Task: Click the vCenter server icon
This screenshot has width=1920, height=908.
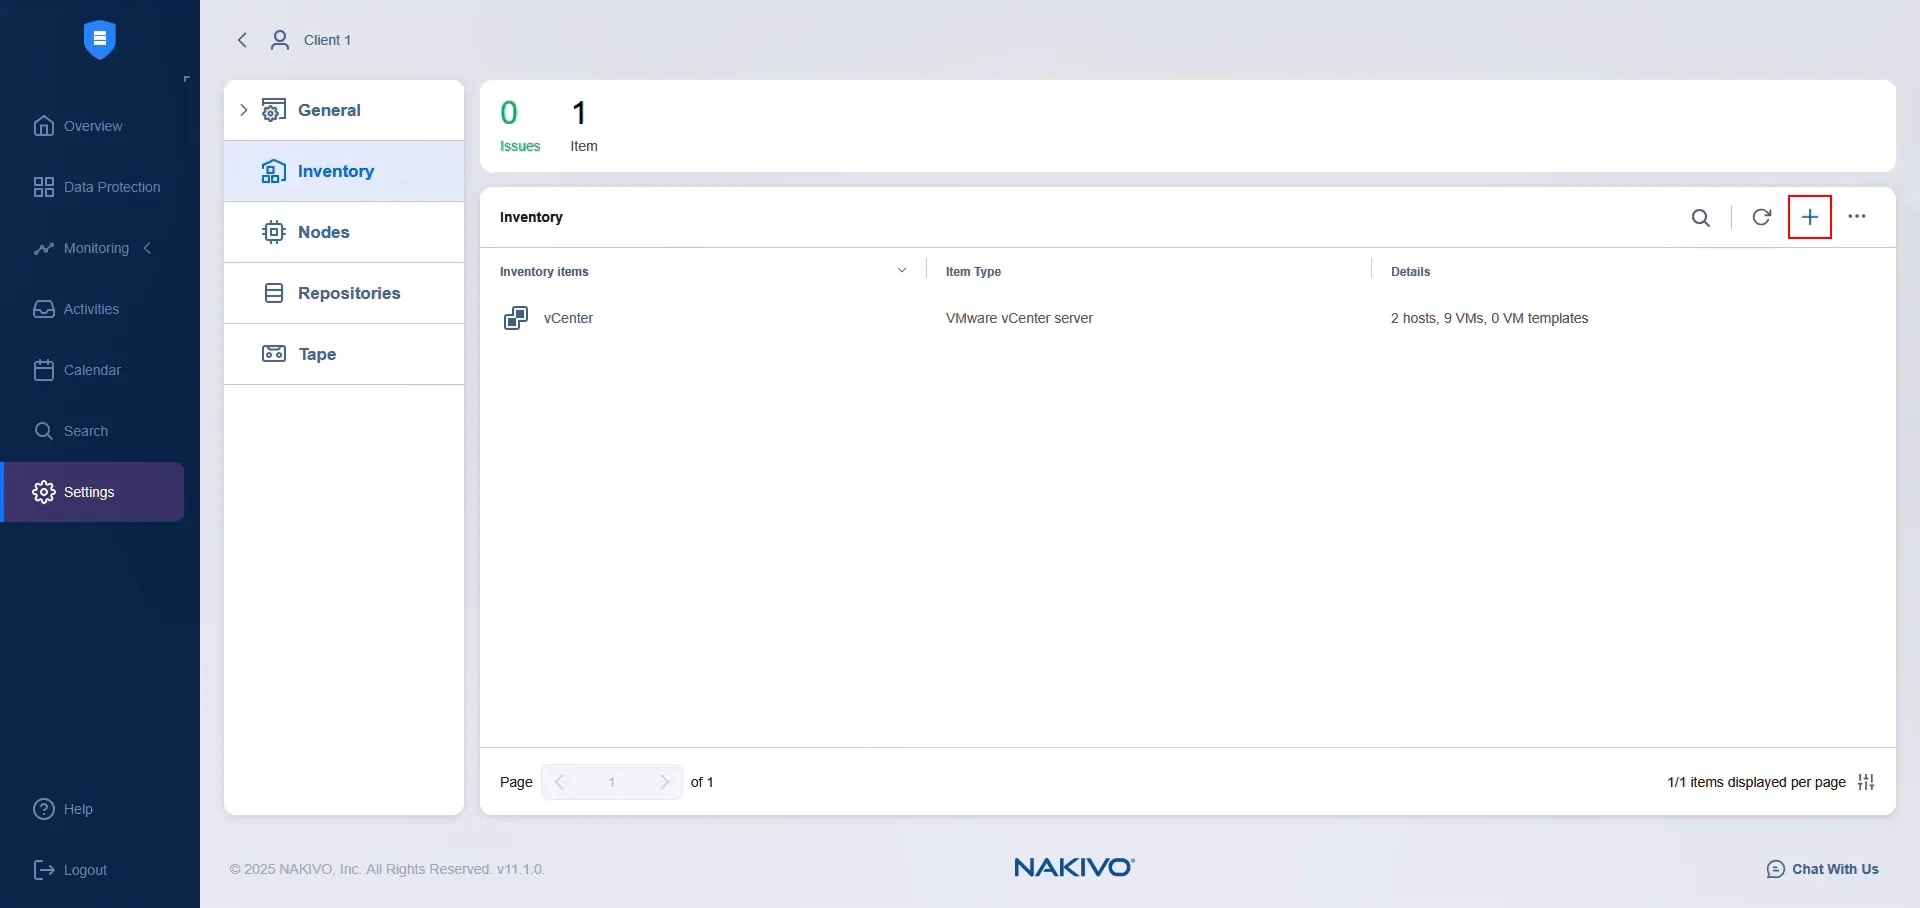Action: (x=516, y=318)
